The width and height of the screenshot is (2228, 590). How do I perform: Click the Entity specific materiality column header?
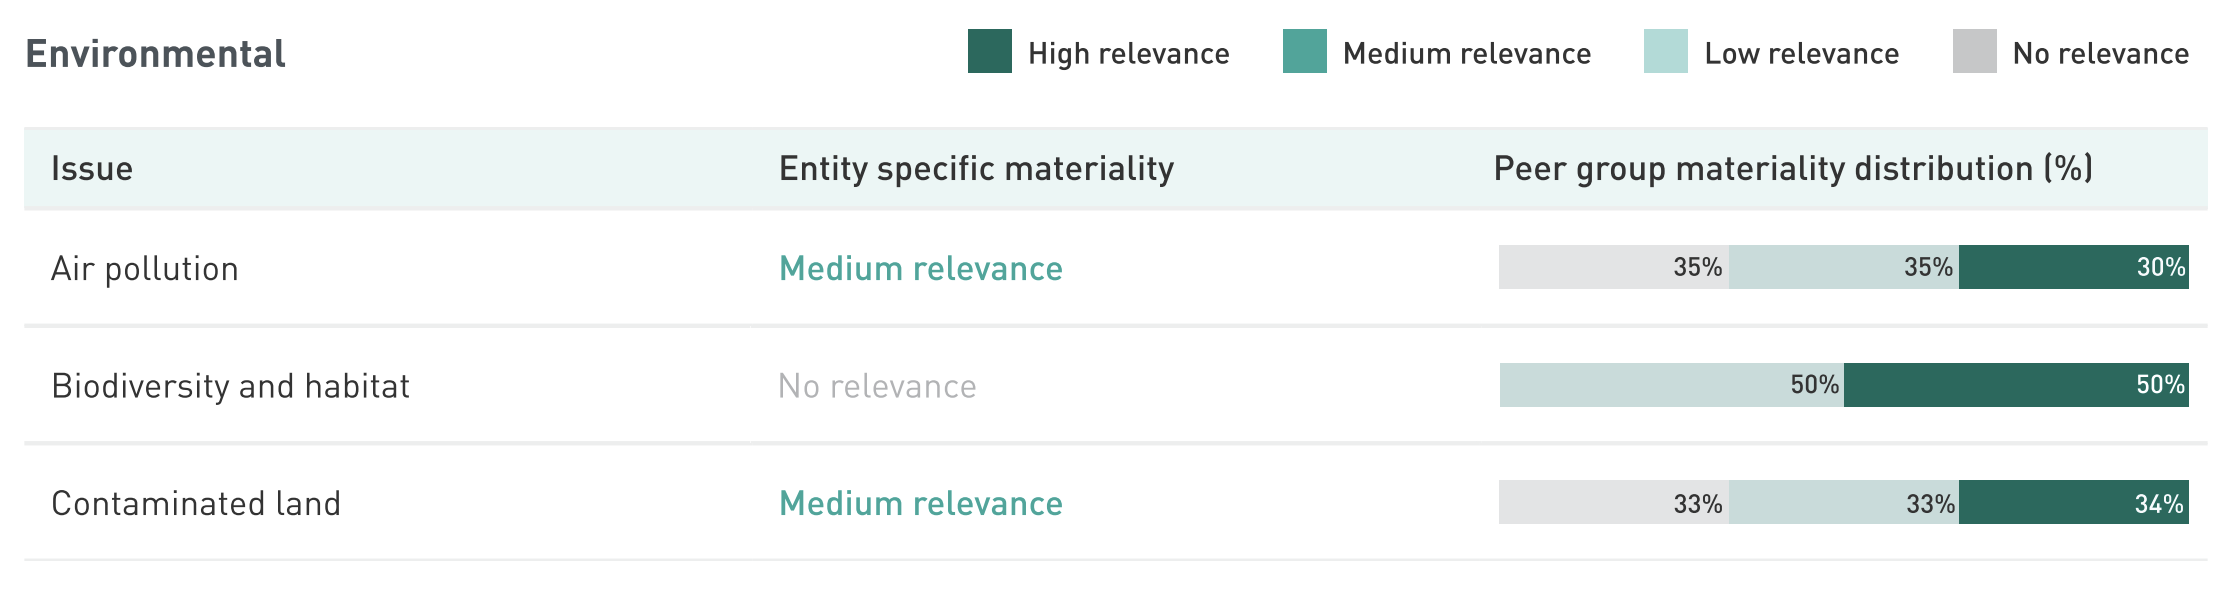point(976,169)
